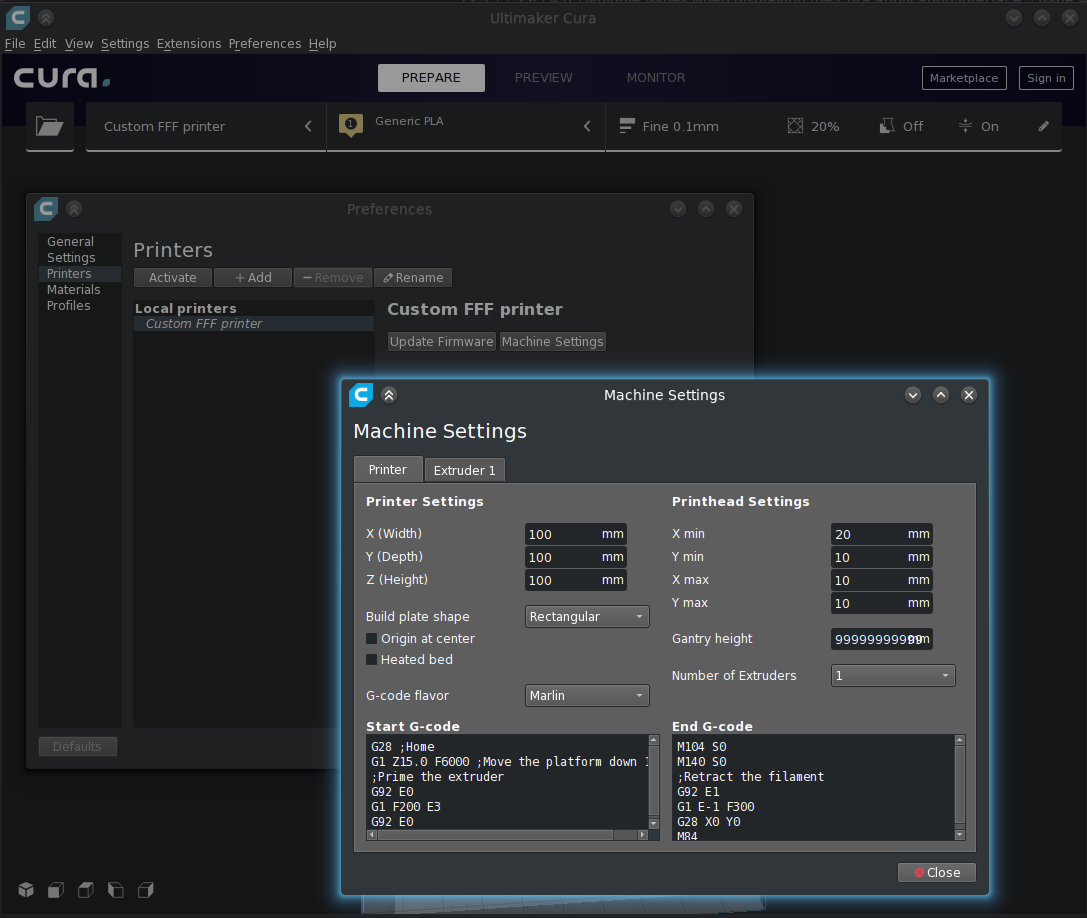Viewport: 1087px width, 918px height.
Task: Select Custom FFF printer in Local printers list
Action: 254,324
